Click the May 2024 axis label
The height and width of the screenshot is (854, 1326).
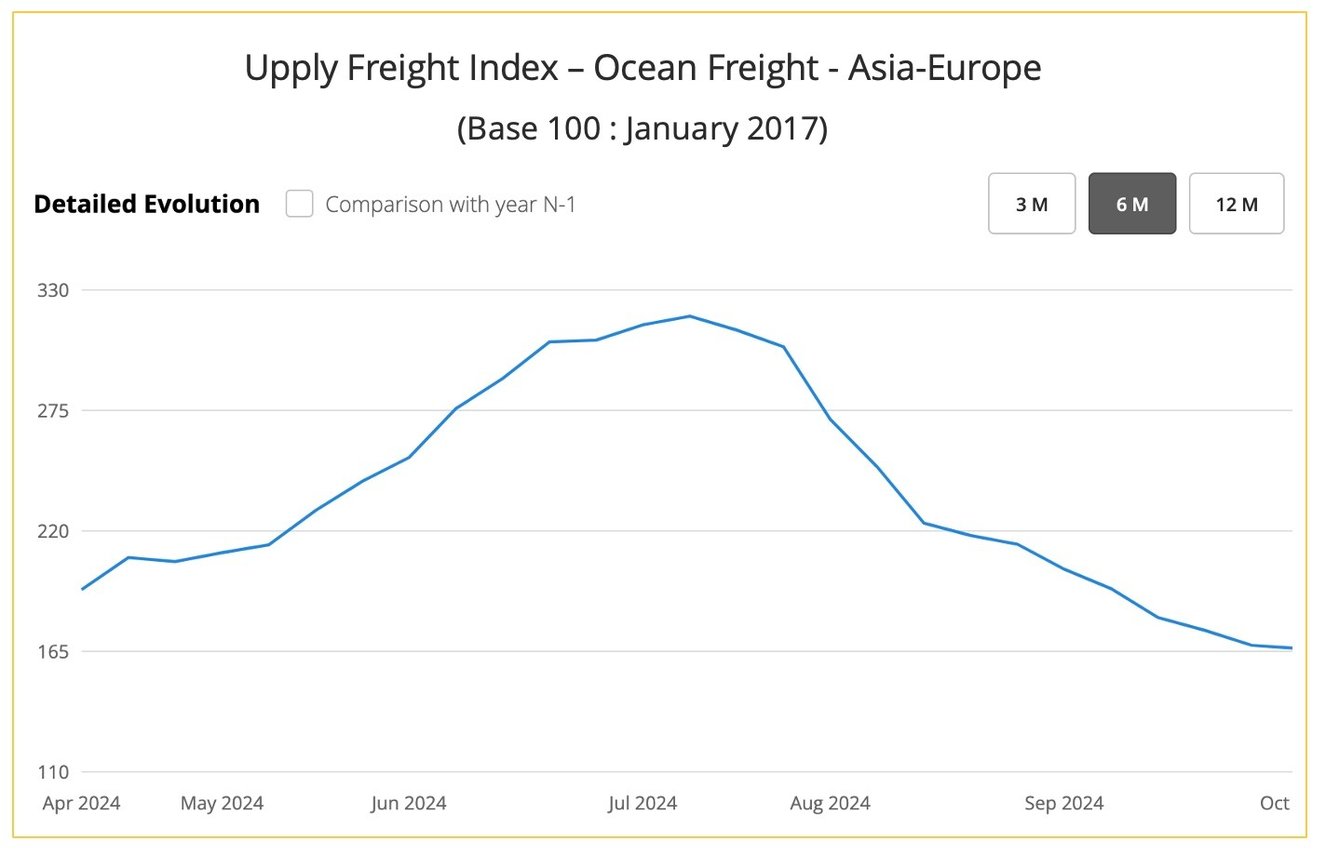click(x=221, y=803)
